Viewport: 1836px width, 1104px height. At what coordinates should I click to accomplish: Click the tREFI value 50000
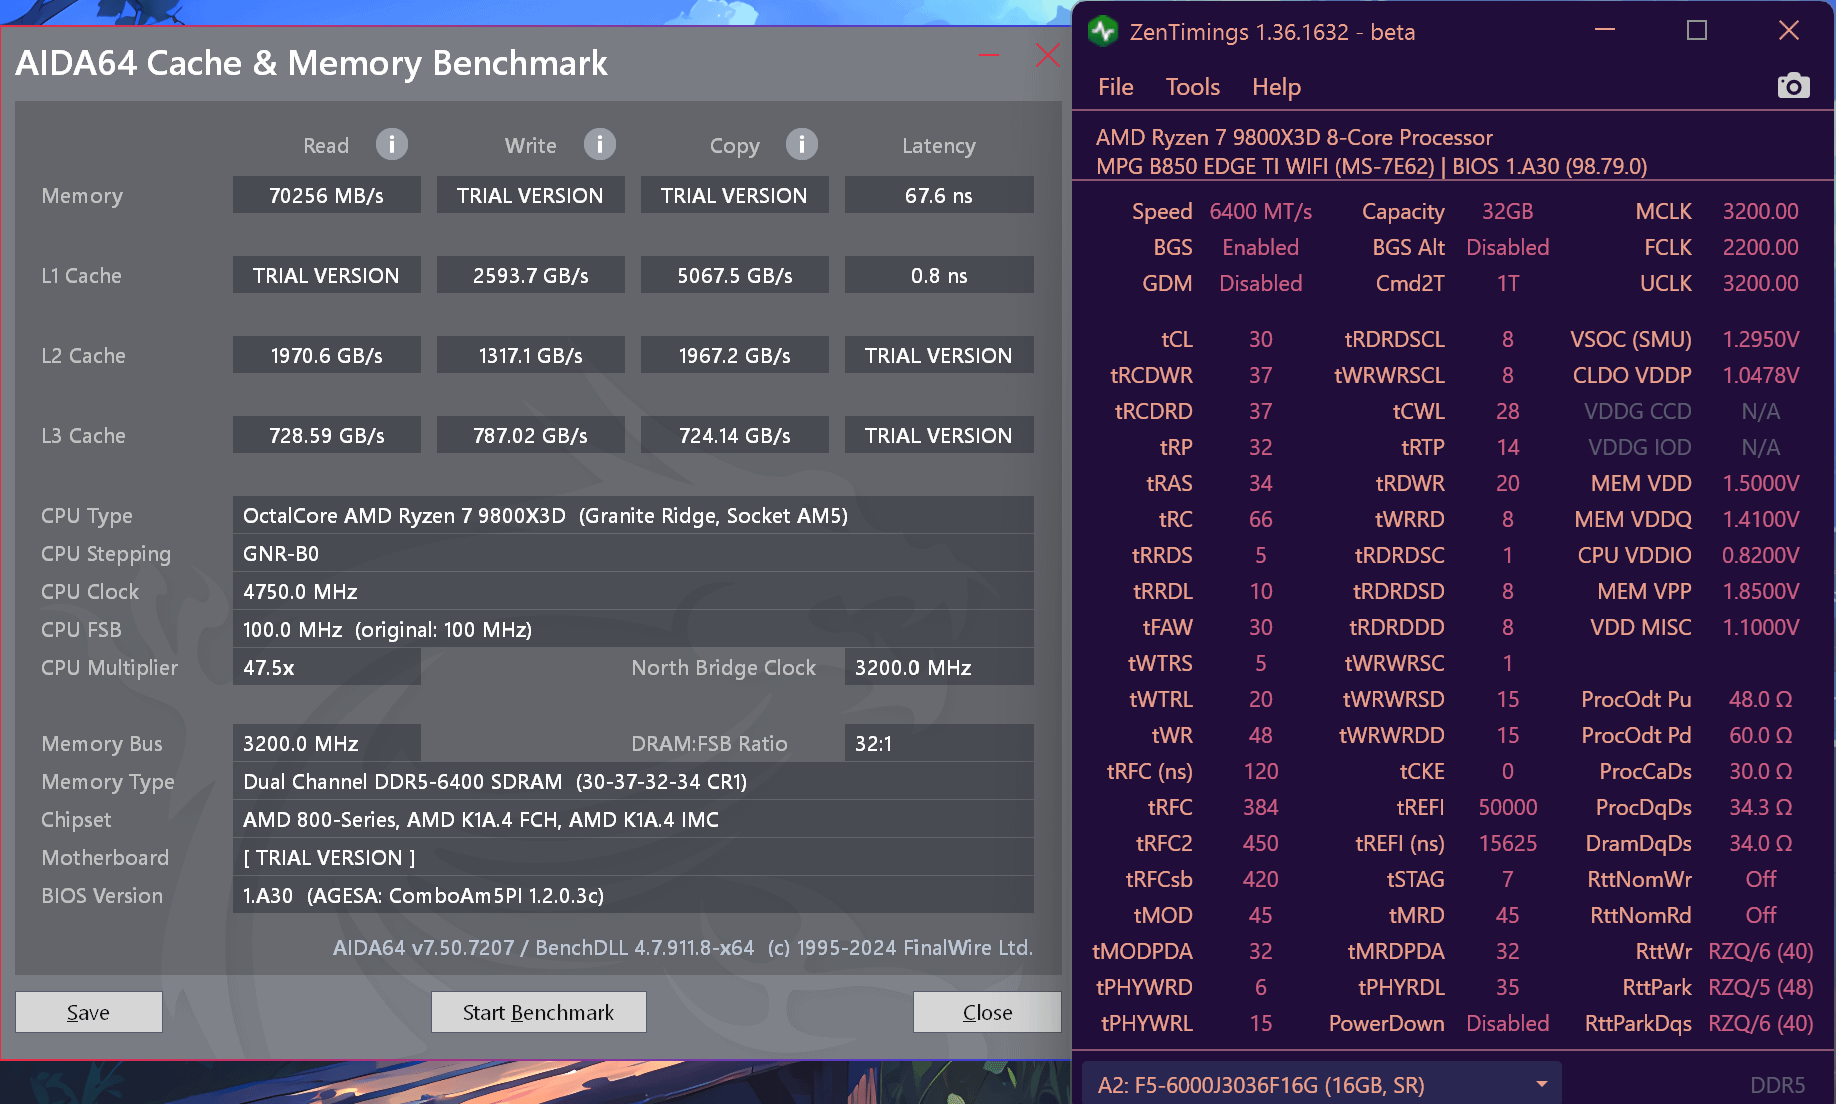[1507, 807]
